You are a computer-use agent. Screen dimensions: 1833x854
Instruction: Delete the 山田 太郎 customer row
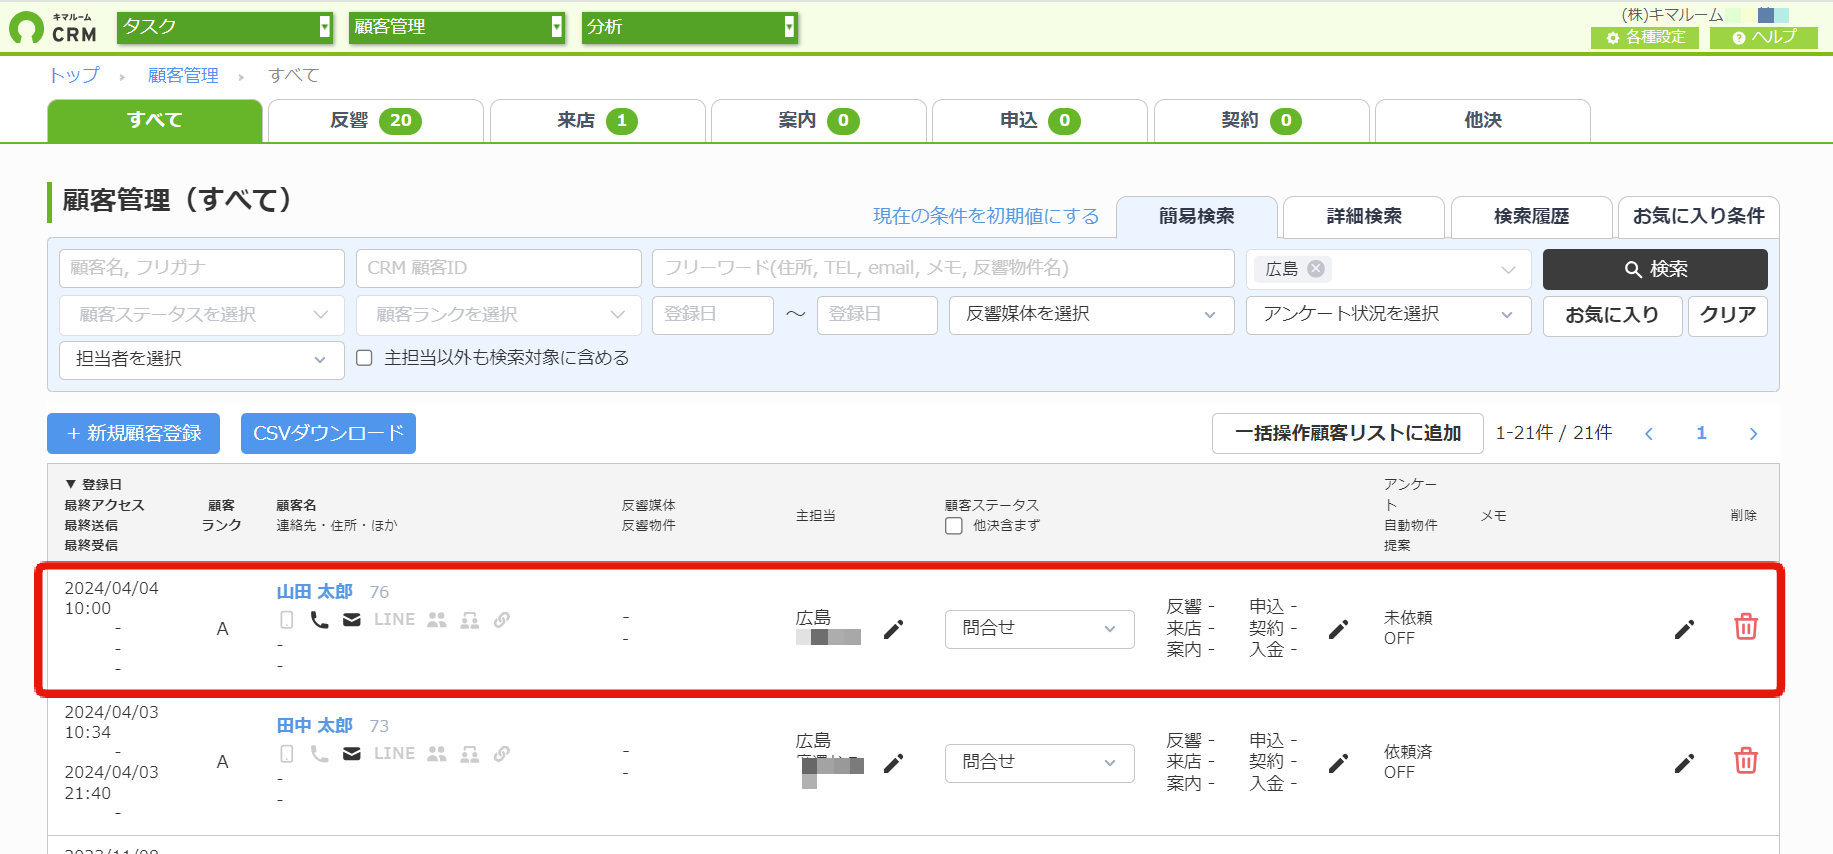click(x=1745, y=627)
